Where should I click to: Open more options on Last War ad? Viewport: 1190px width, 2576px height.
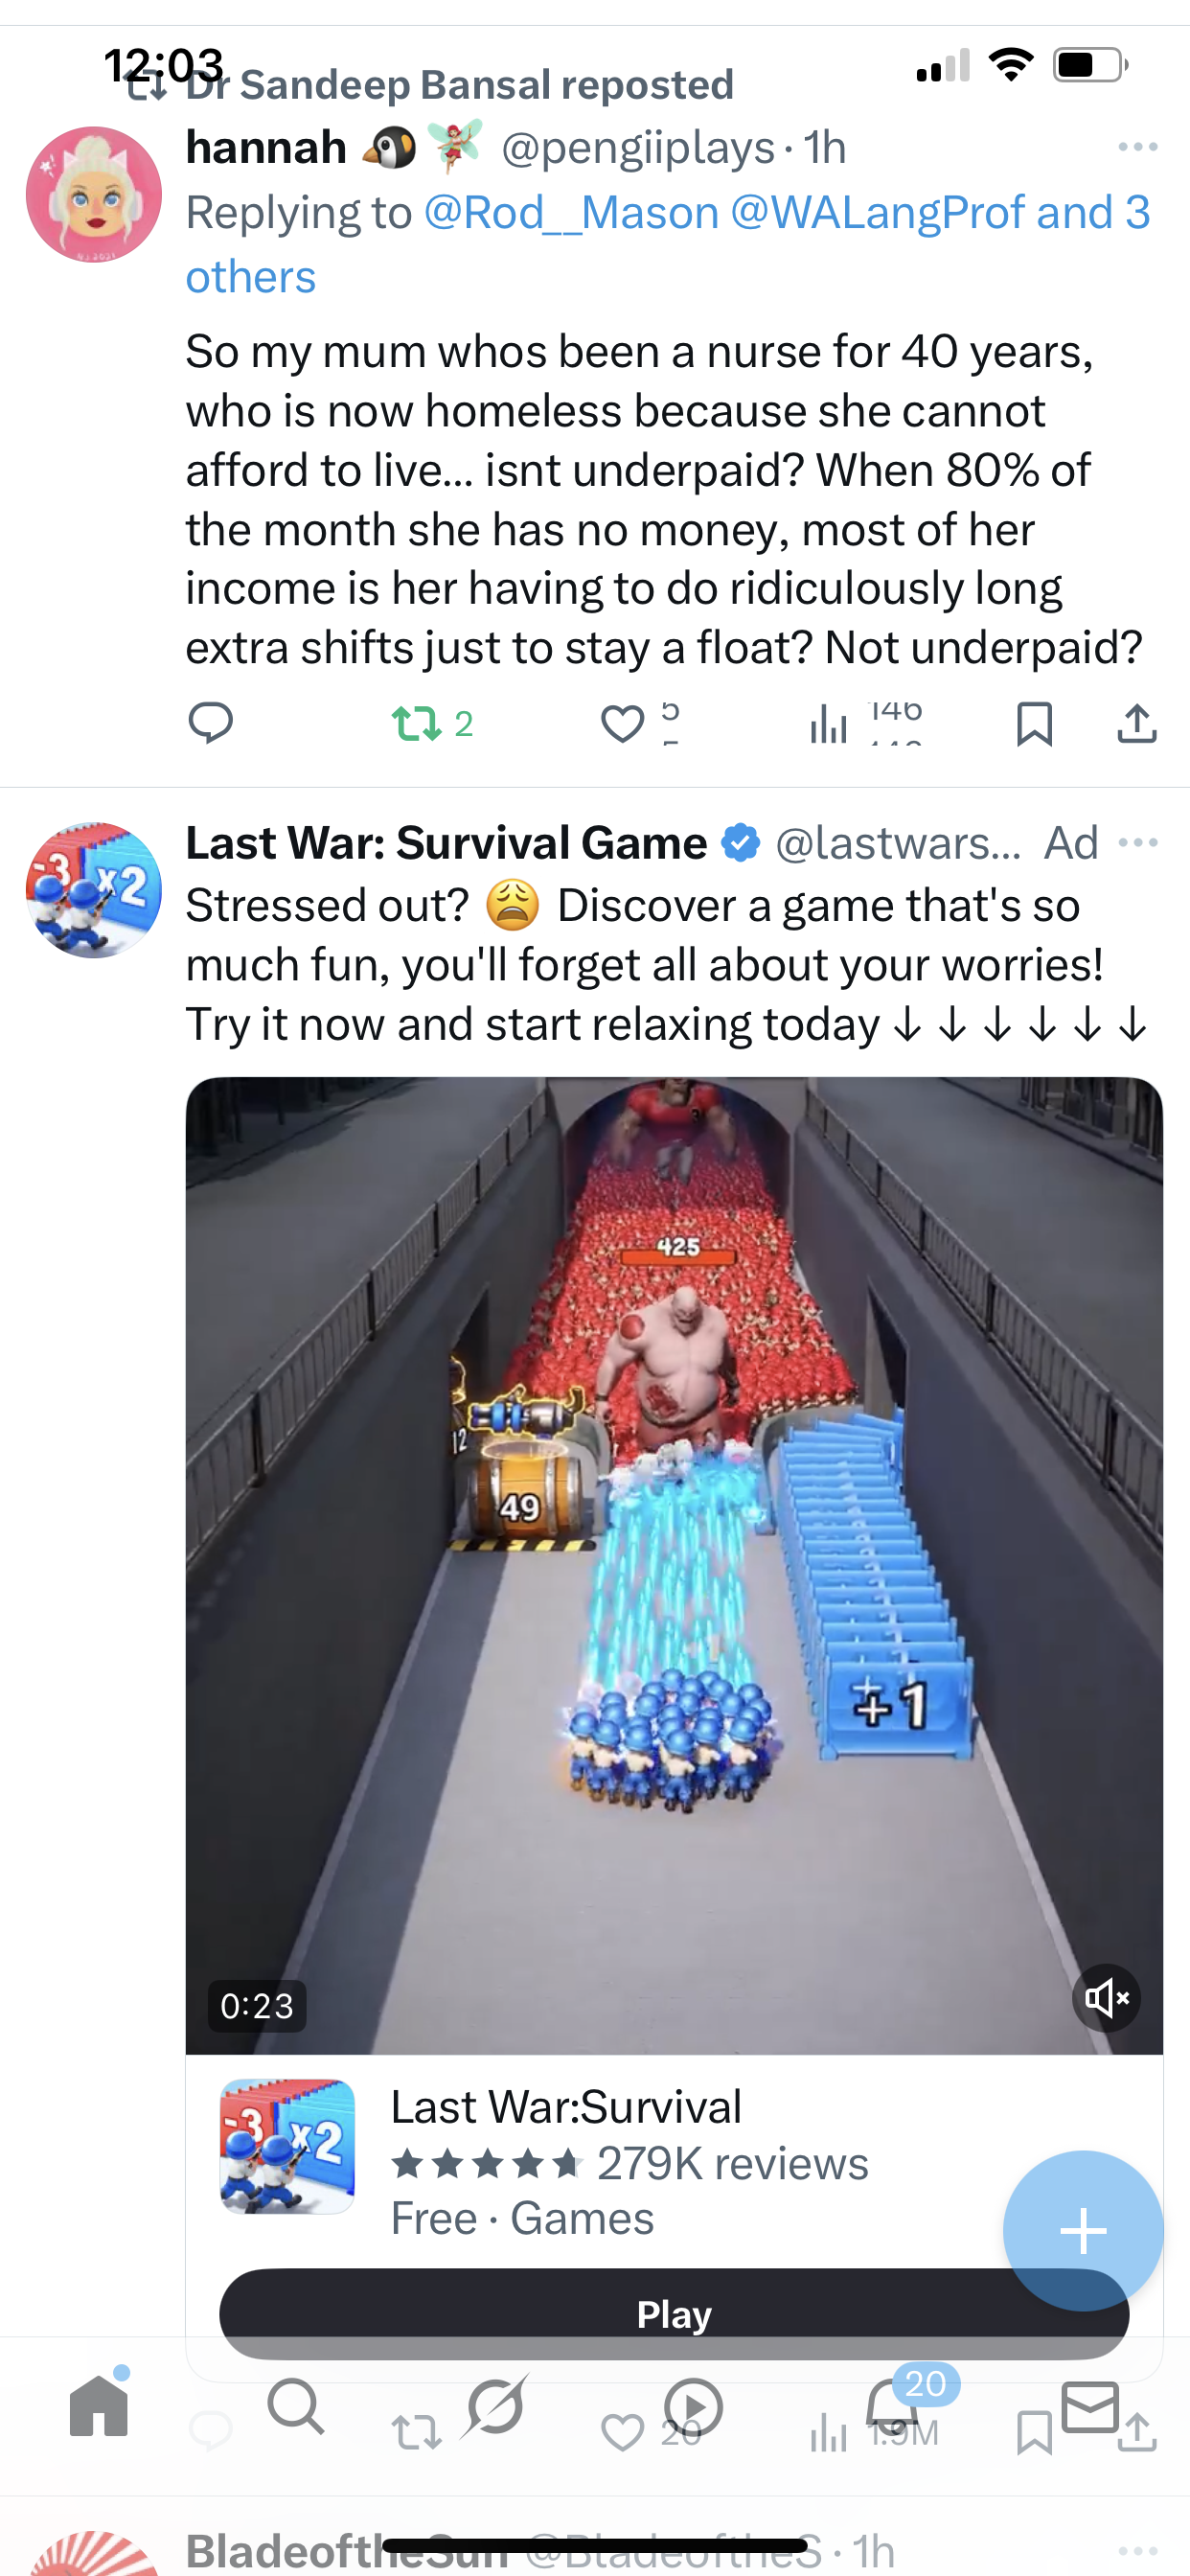click(x=1138, y=843)
